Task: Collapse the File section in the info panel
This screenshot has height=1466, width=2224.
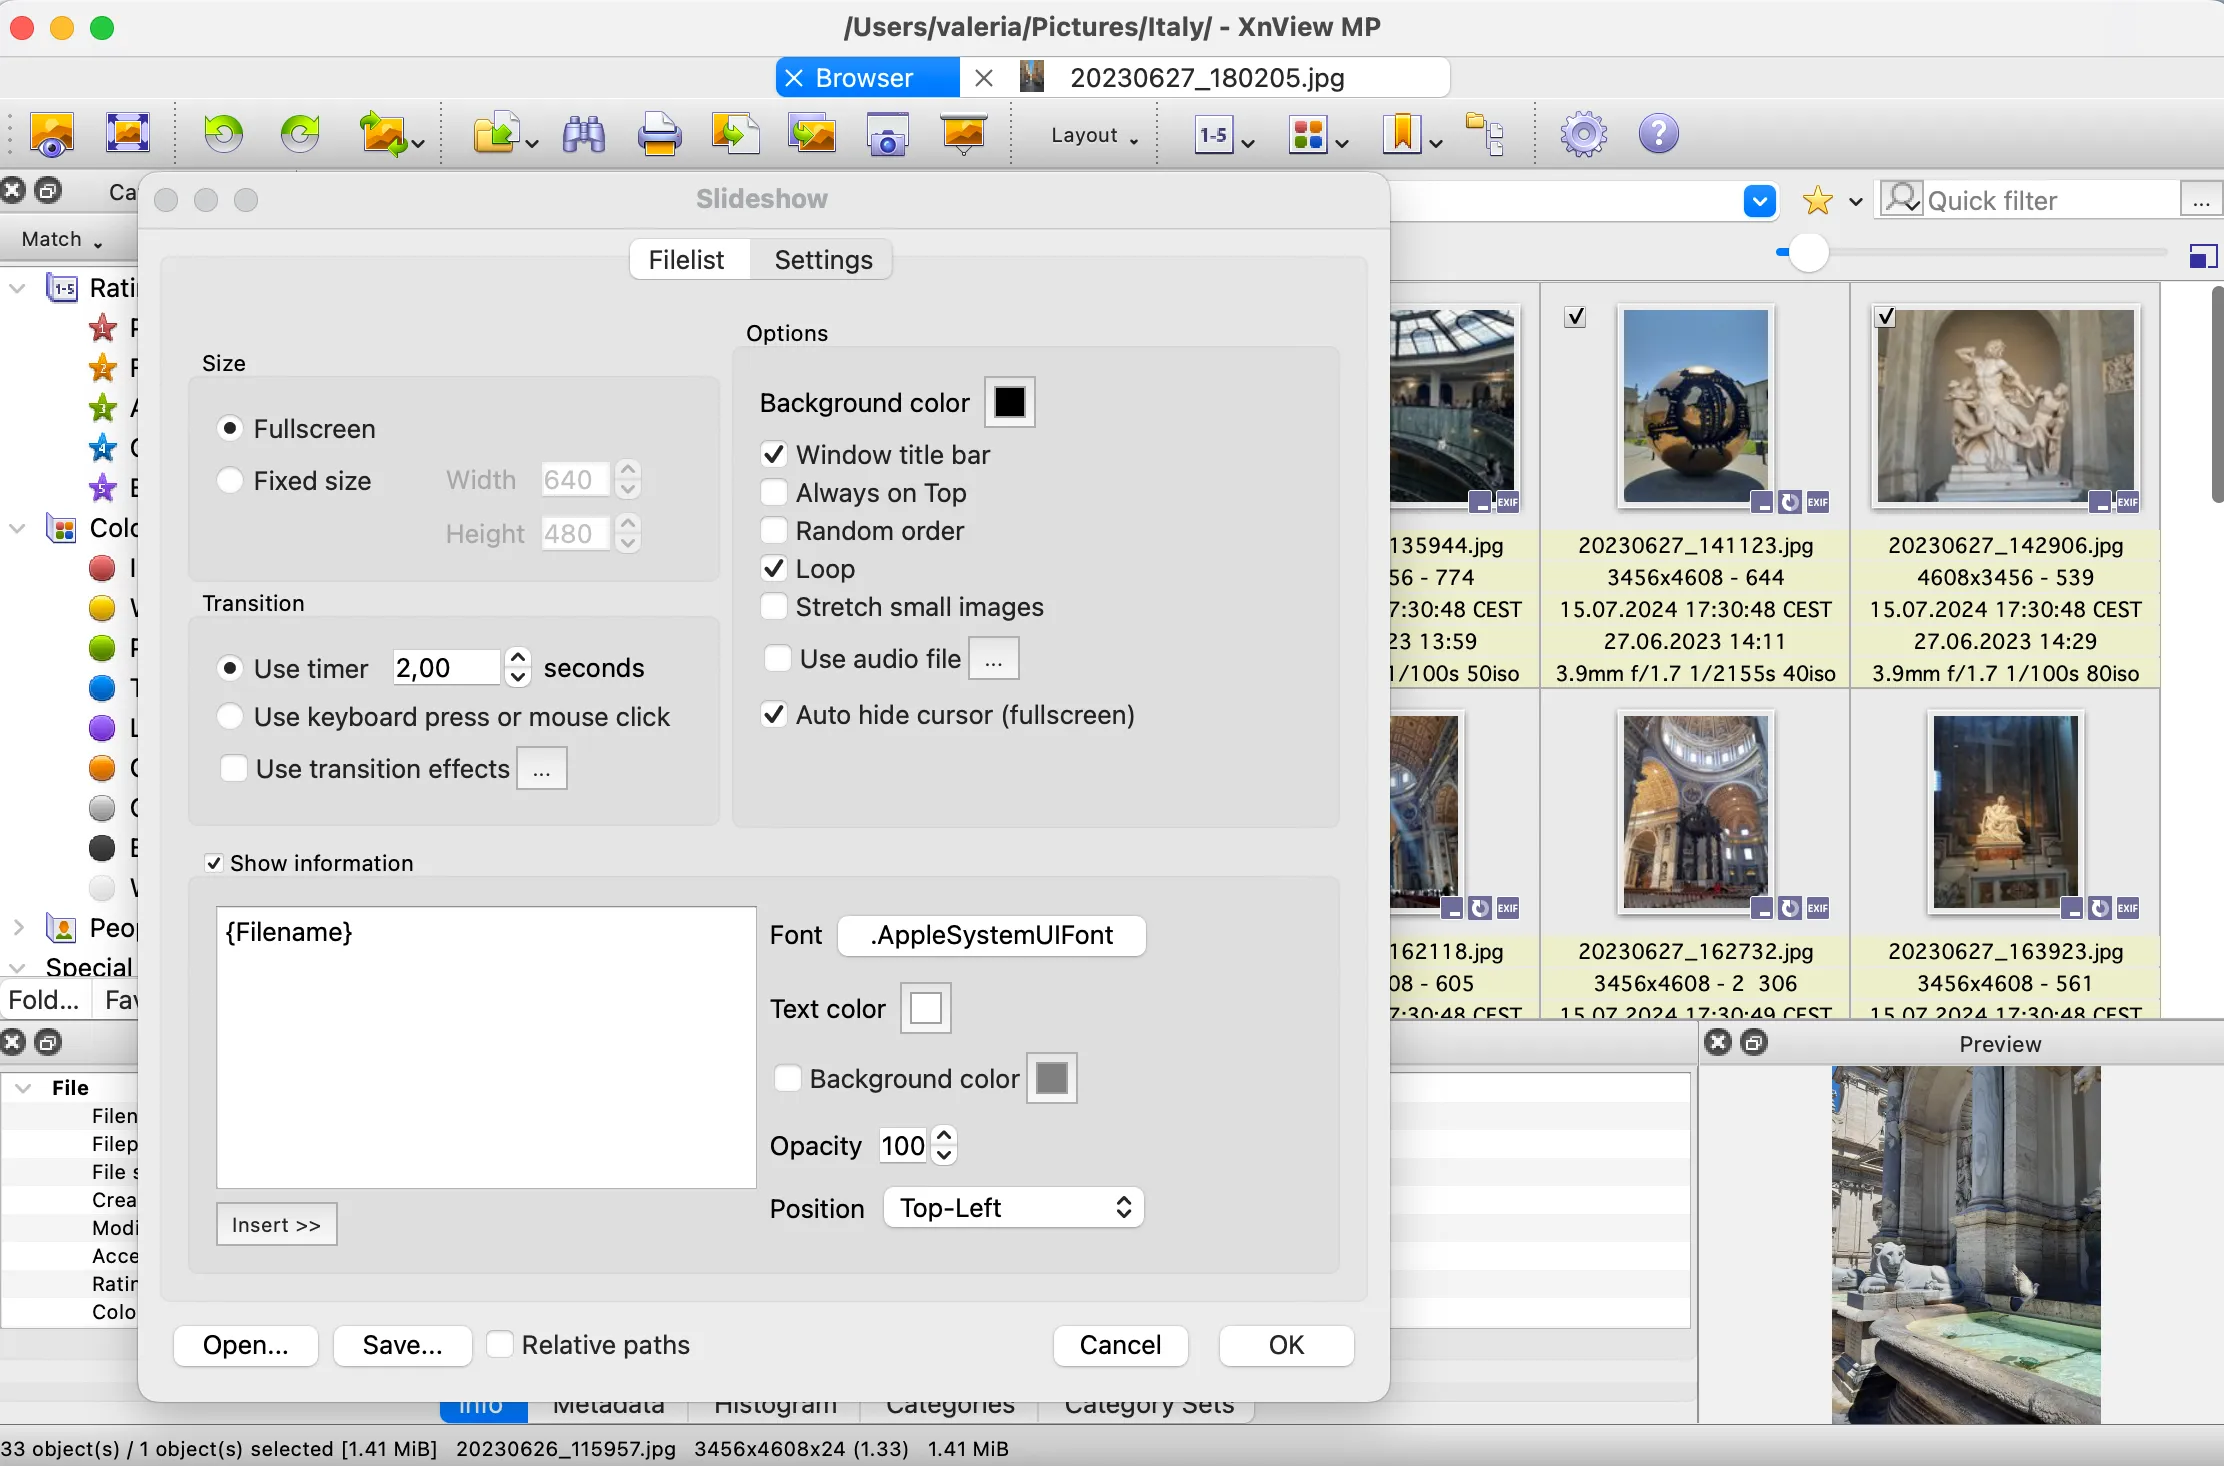Action: [24, 1087]
